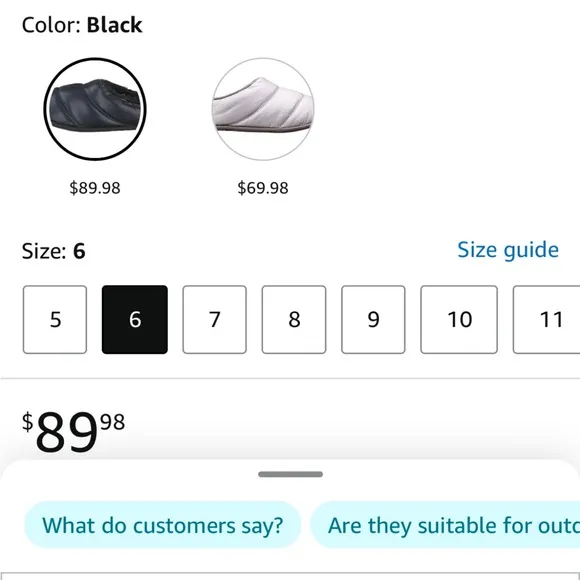Open the Size guide link

pos(508,250)
